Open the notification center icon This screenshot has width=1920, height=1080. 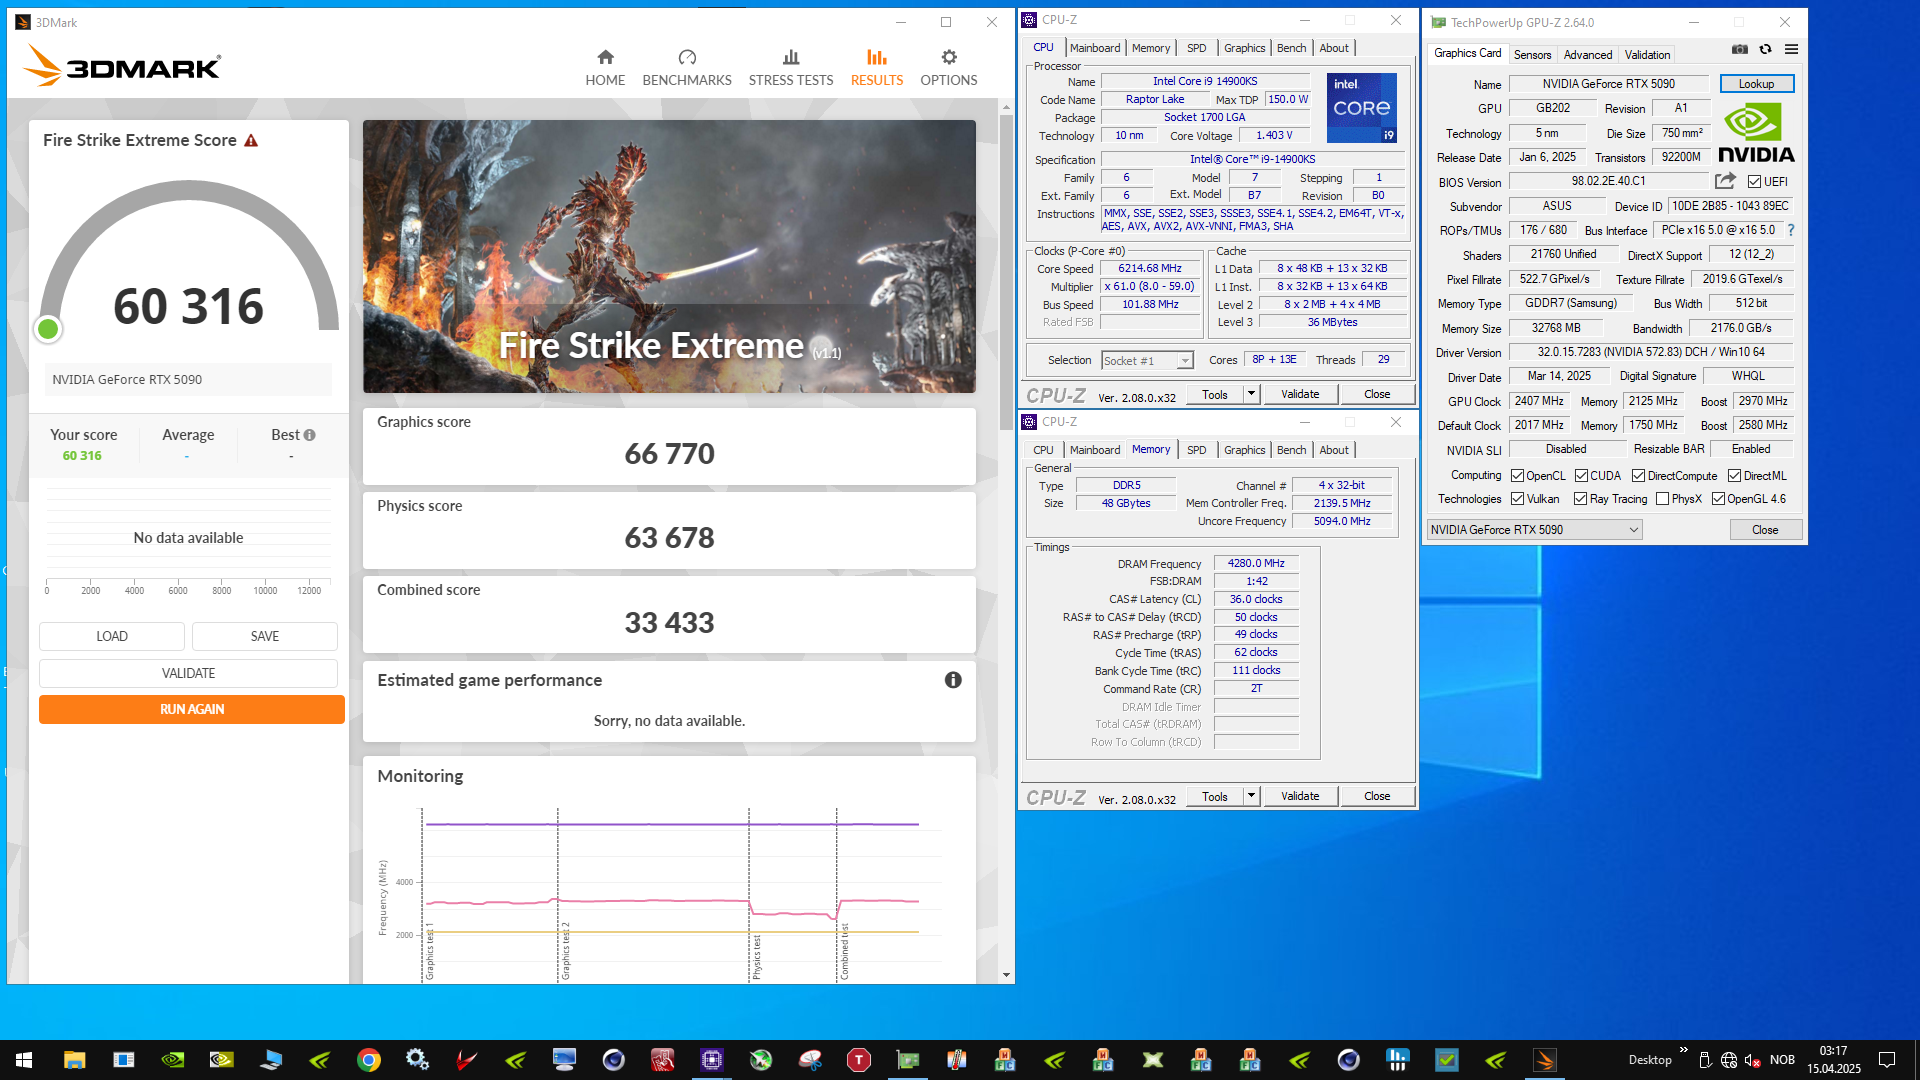pyautogui.click(x=1887, y=1060)
